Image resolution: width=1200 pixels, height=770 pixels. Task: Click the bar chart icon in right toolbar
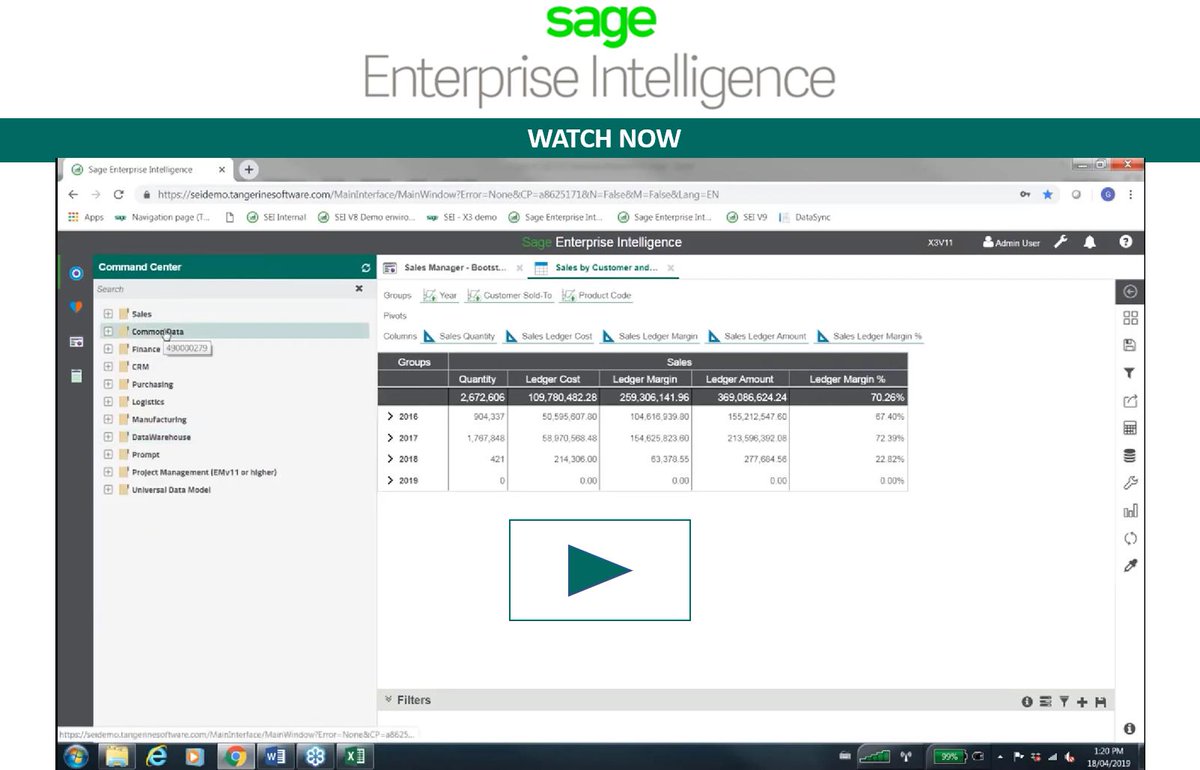click(x=1130, y=511)
